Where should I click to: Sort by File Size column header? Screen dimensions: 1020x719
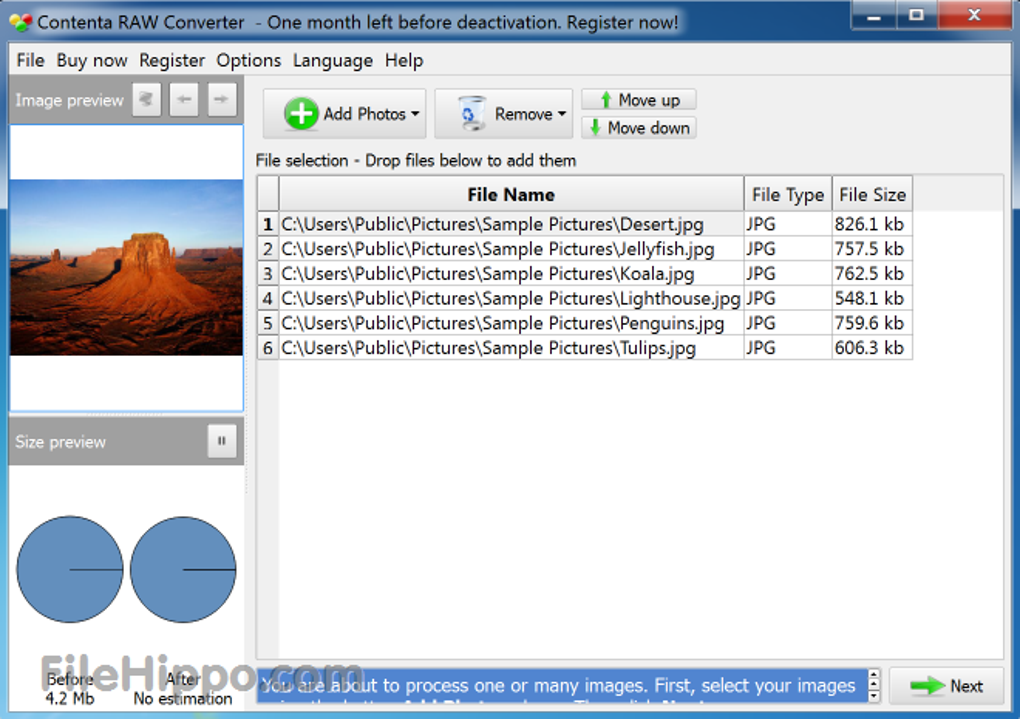coord(872,195)
